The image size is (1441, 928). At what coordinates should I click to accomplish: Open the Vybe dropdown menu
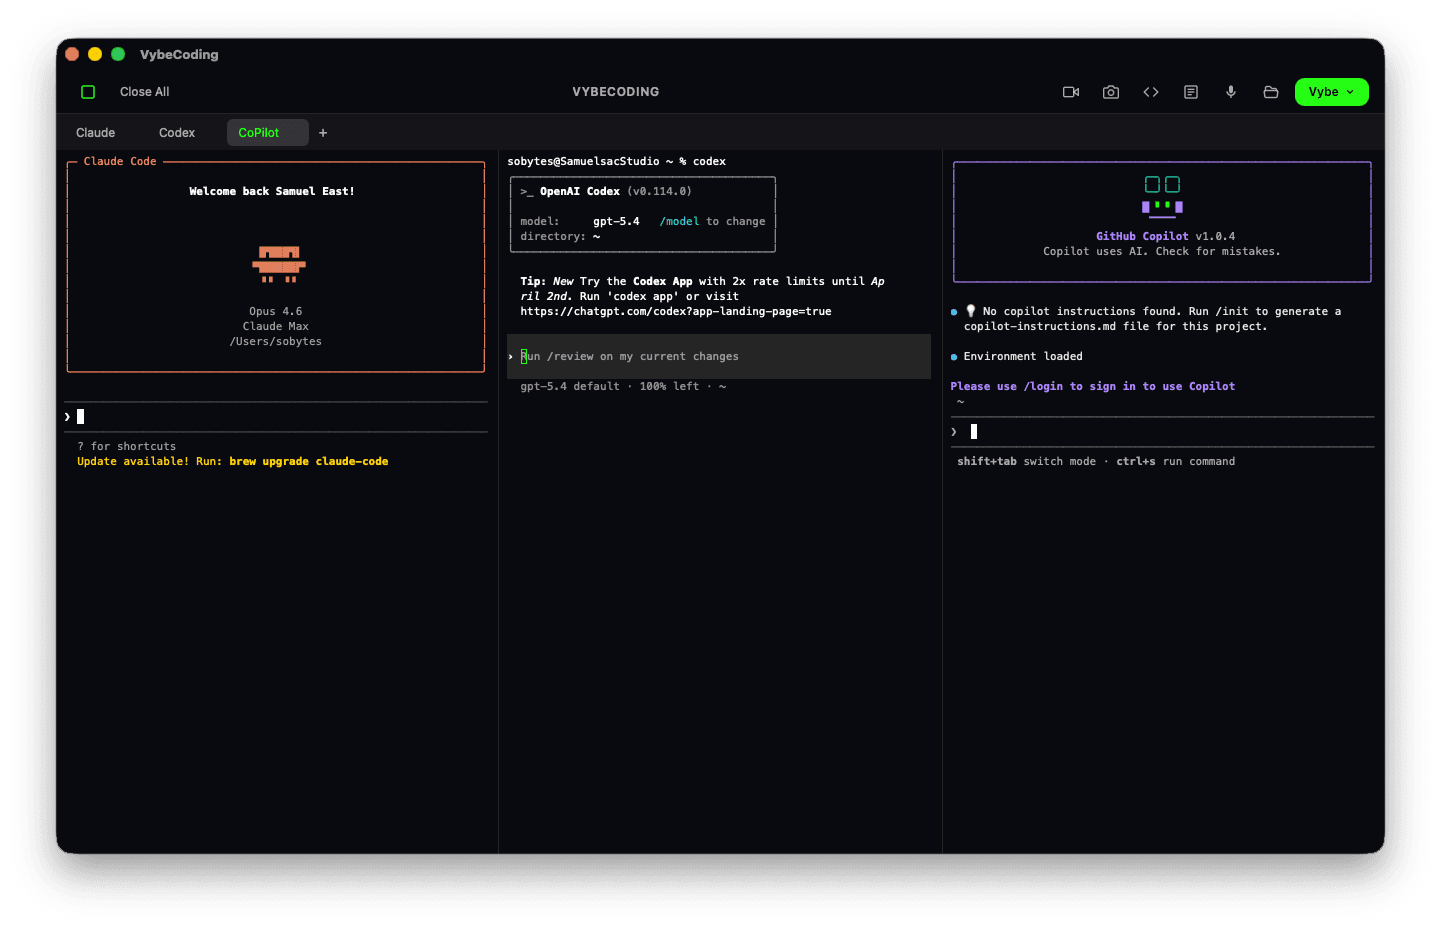(1331, 91)
